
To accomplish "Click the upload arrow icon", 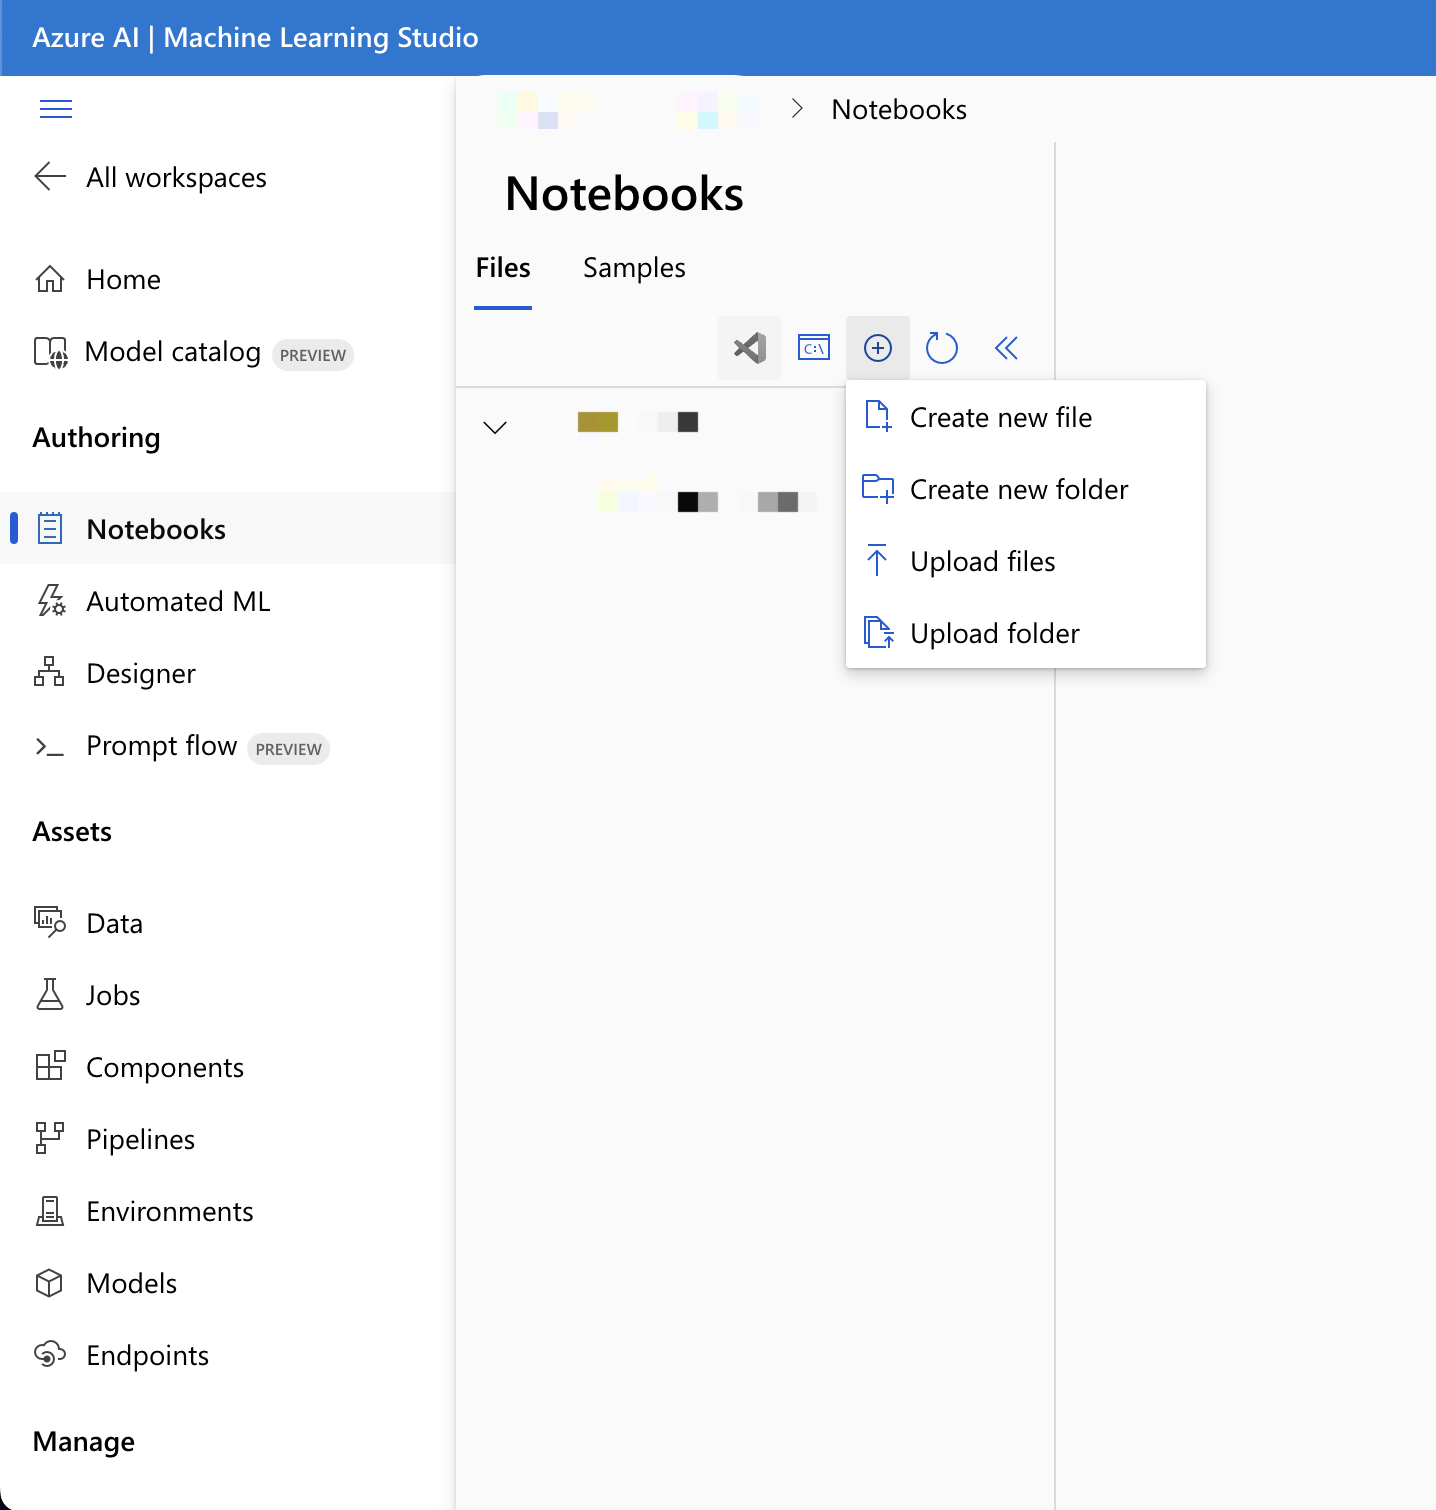I will point(877,560).
